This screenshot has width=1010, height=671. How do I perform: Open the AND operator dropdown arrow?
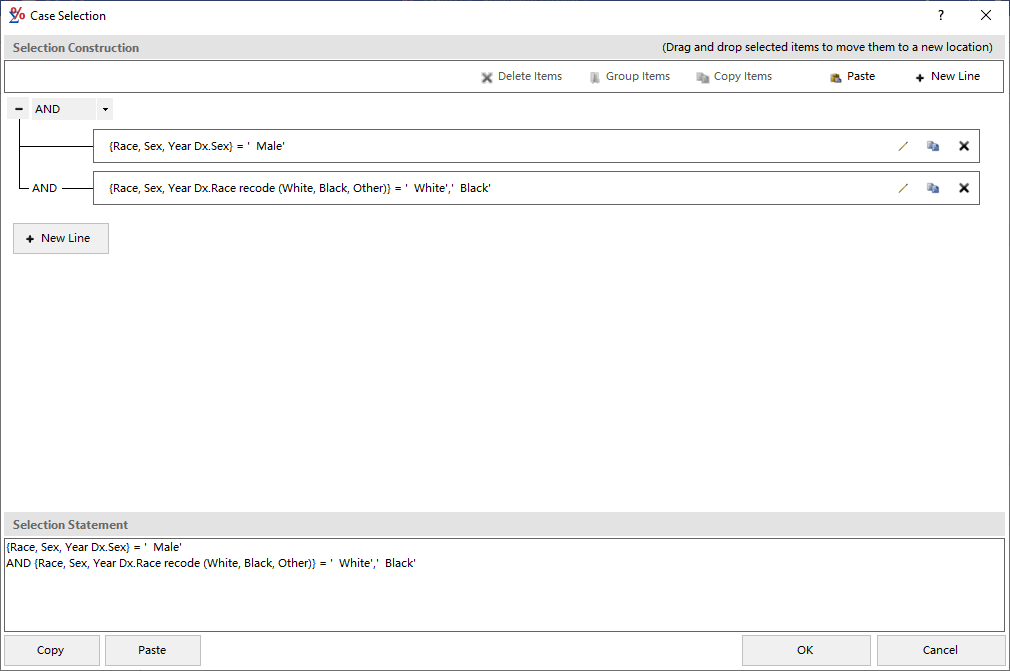point(105,109)
